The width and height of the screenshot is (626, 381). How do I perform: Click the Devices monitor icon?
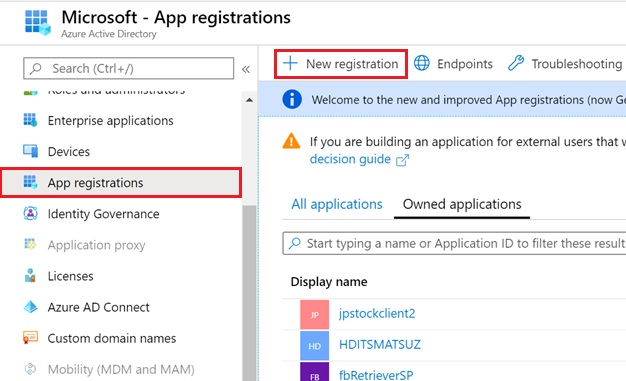tap(30, 151)
